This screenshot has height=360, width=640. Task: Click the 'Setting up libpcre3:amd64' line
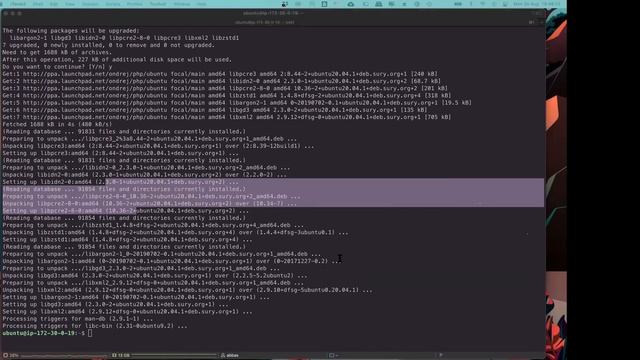click(120, 153)
